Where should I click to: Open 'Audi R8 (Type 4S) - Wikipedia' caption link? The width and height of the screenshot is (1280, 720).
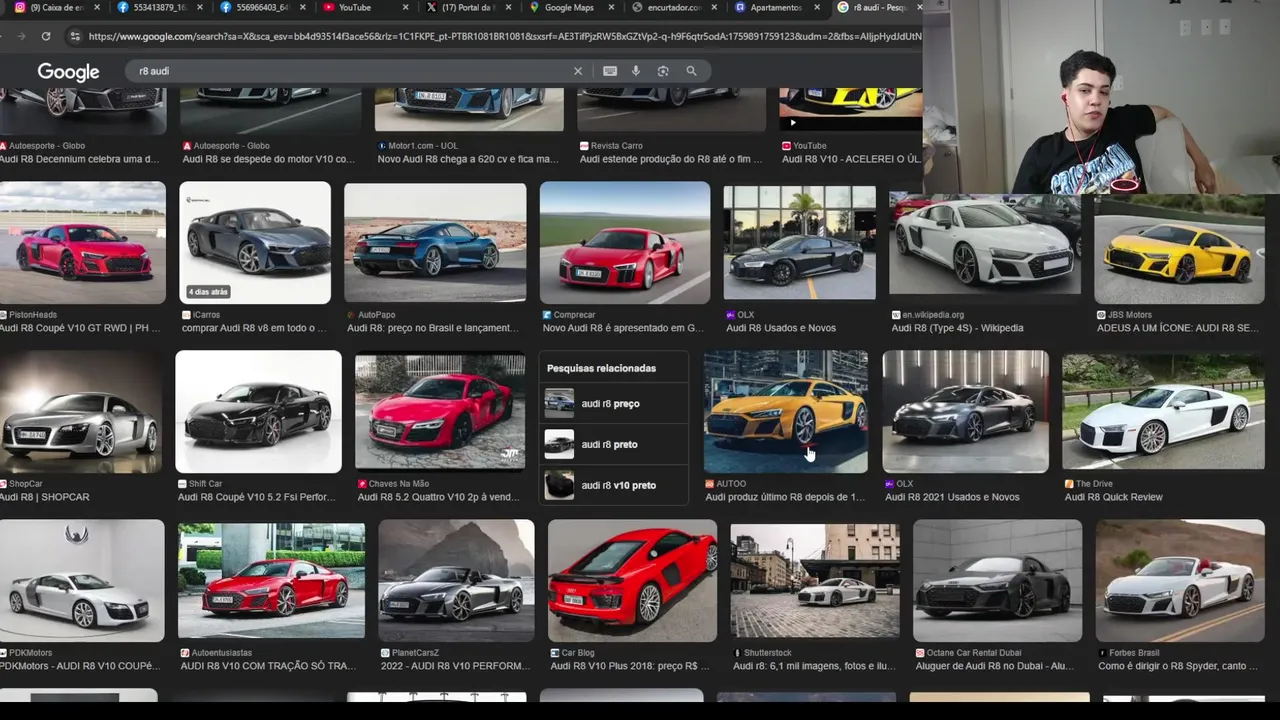(x=957, y=328)
